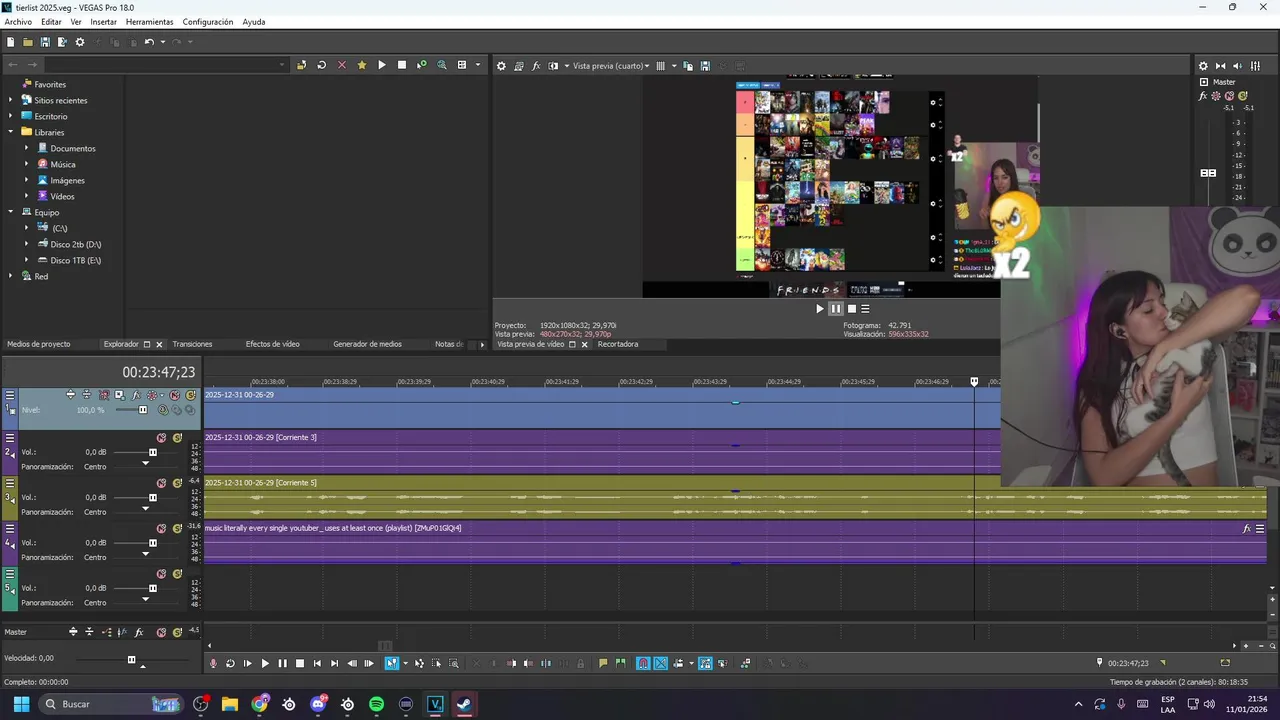Refresh the Explorer view
This screenshot has height=720, width=1280.
[x=321, y=65]
